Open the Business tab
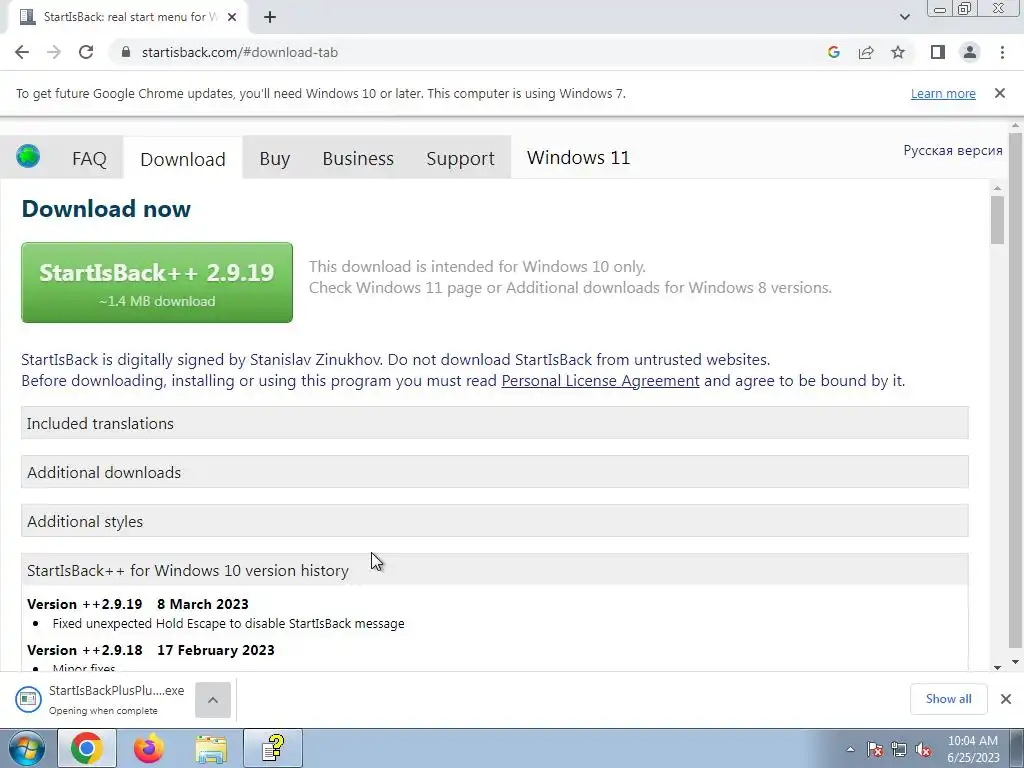Screen dimensions: 1024x768 (x=358, y=158)
